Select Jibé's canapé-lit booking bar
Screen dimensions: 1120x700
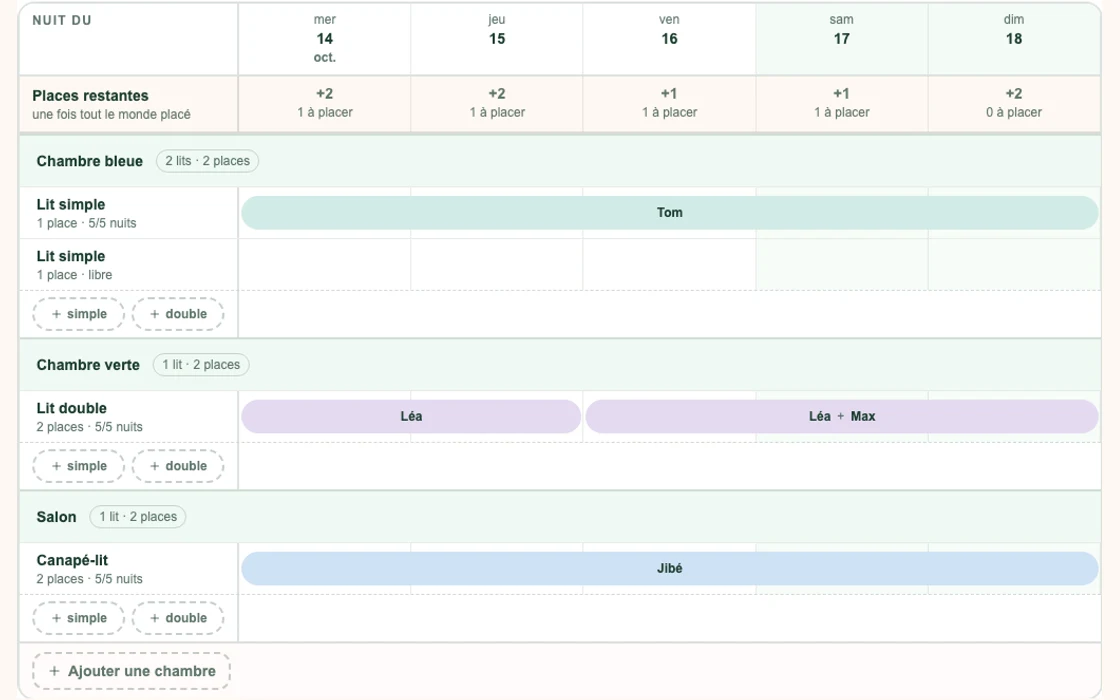[669, 569]
